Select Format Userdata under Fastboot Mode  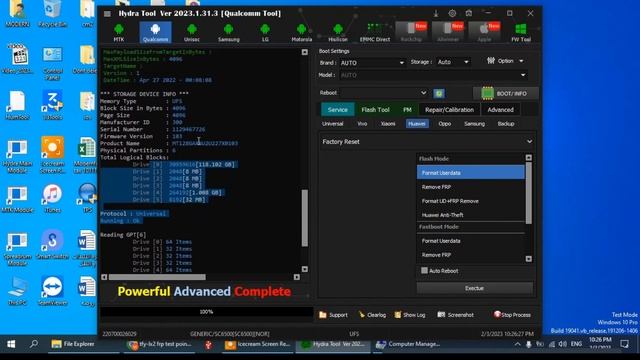pyautogui.click(x=471, y=241)
